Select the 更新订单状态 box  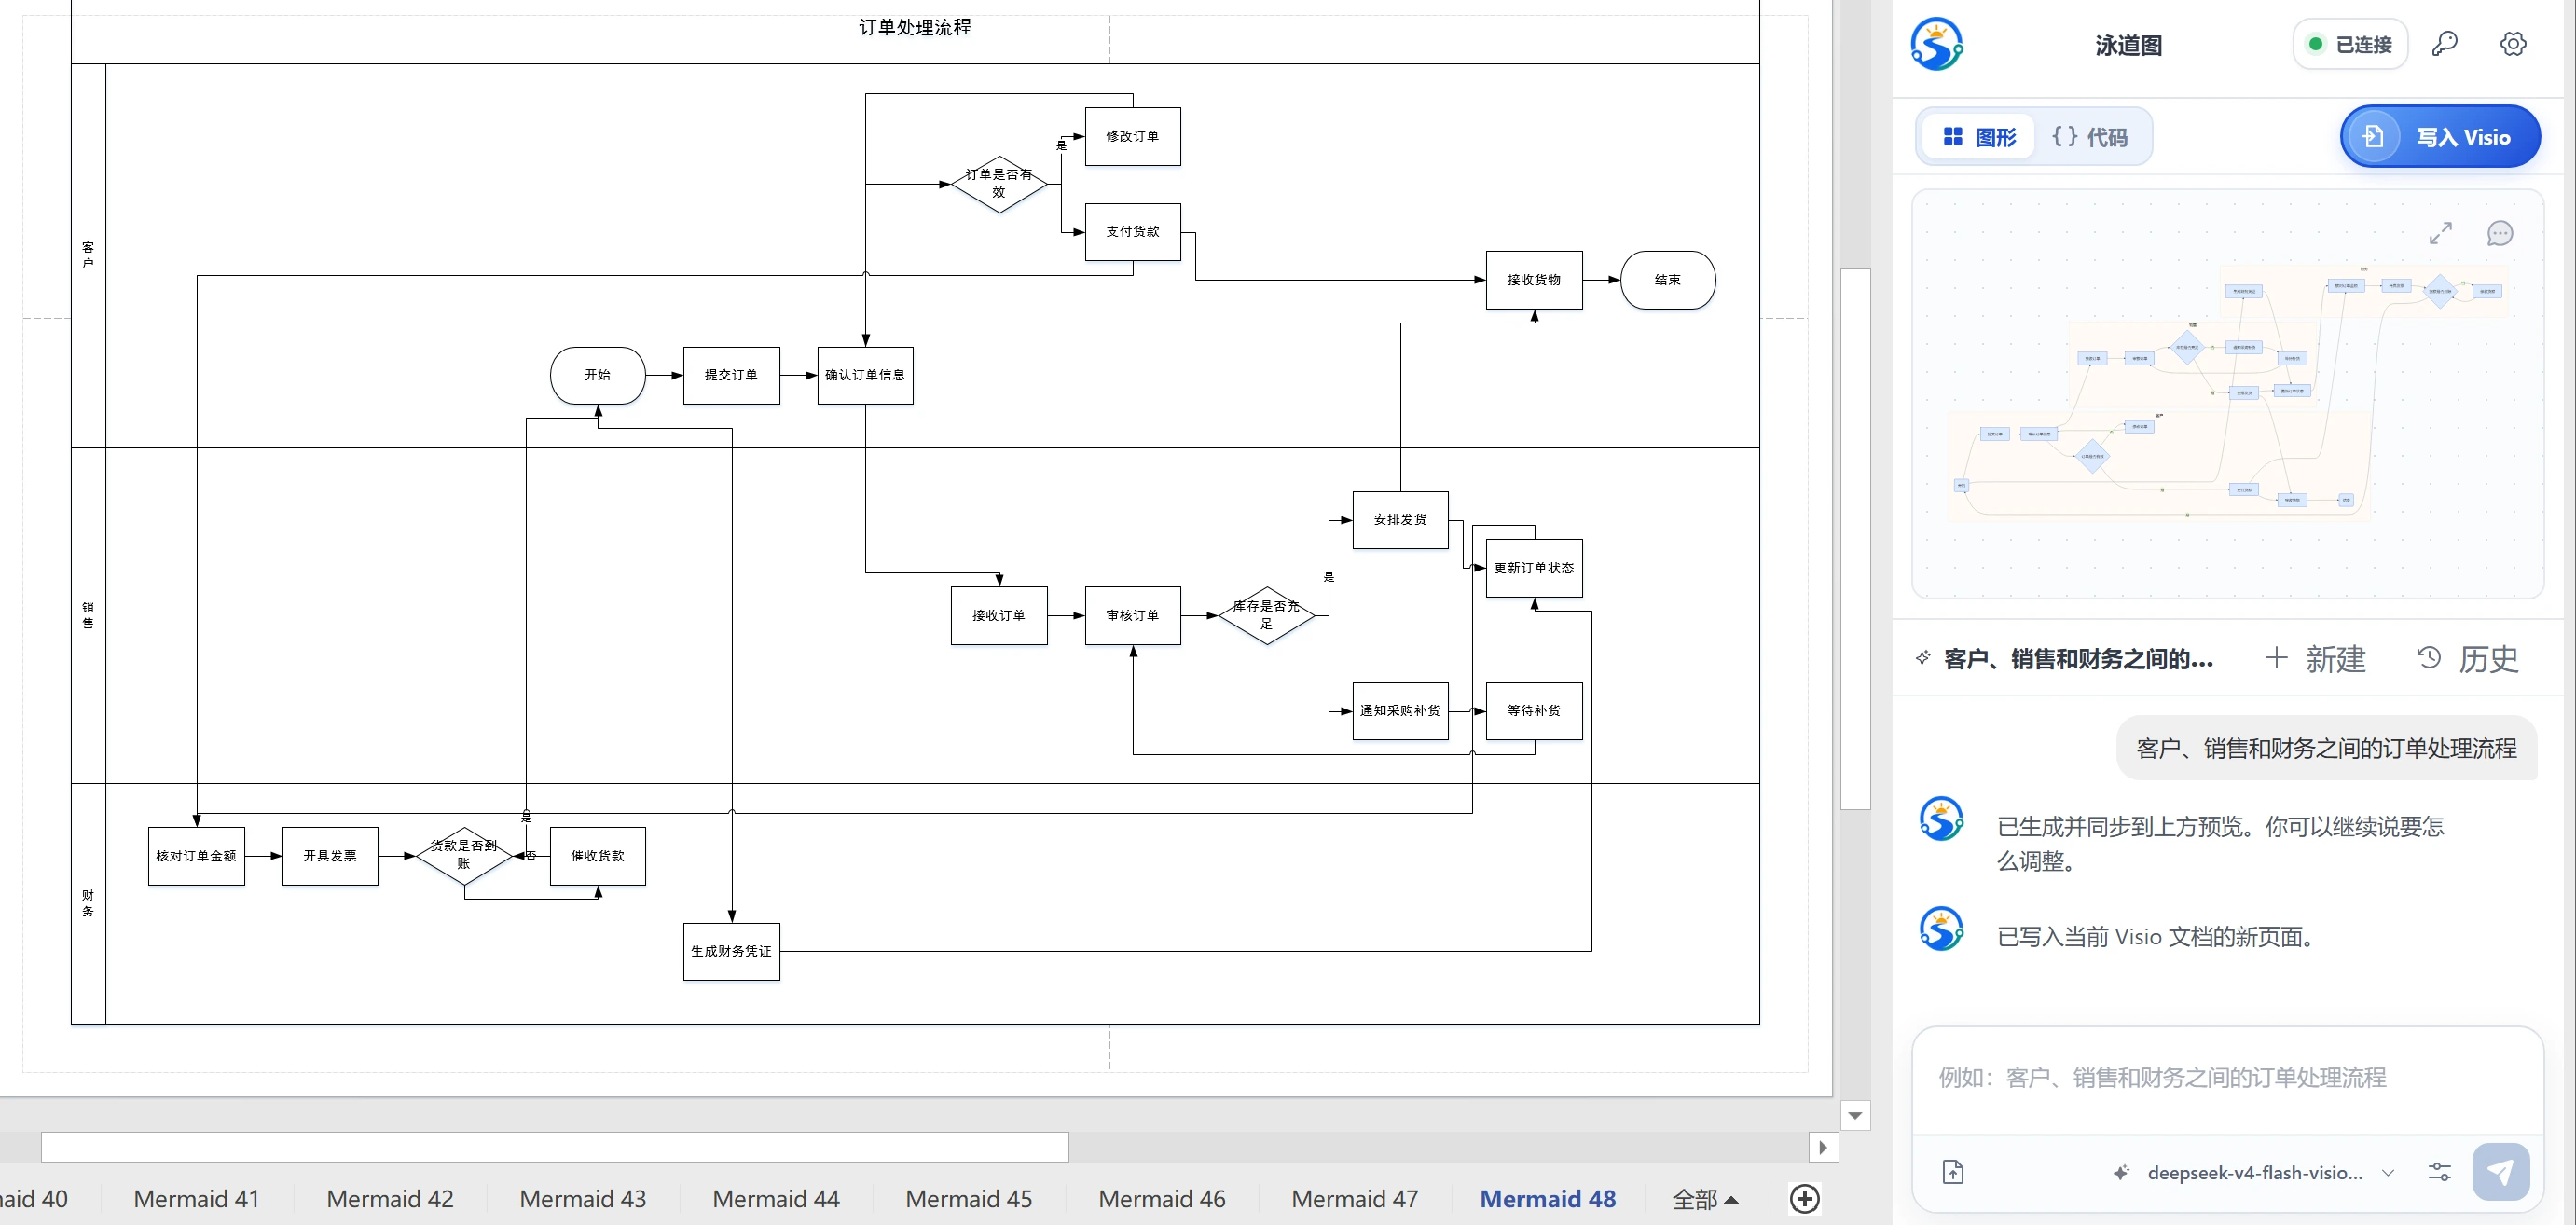click(1533, 567)
